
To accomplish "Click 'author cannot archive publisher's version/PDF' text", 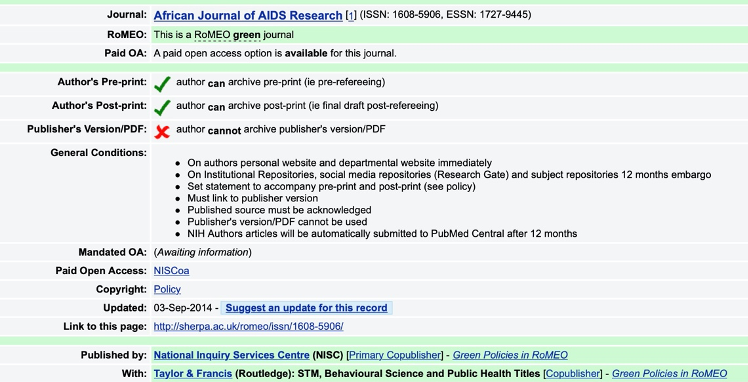I will [x=281, y=129].
